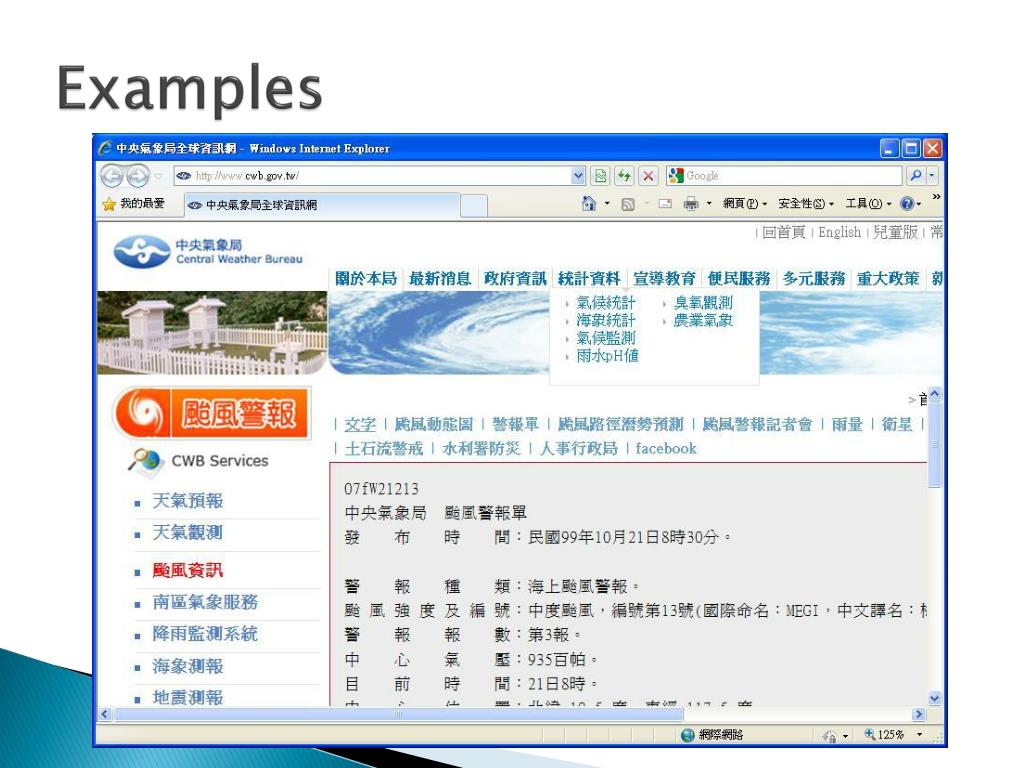Click the globe 網際網路 zone icon in status bar
This screenshot has height=768, width=1024.
(x=687, y=735)
